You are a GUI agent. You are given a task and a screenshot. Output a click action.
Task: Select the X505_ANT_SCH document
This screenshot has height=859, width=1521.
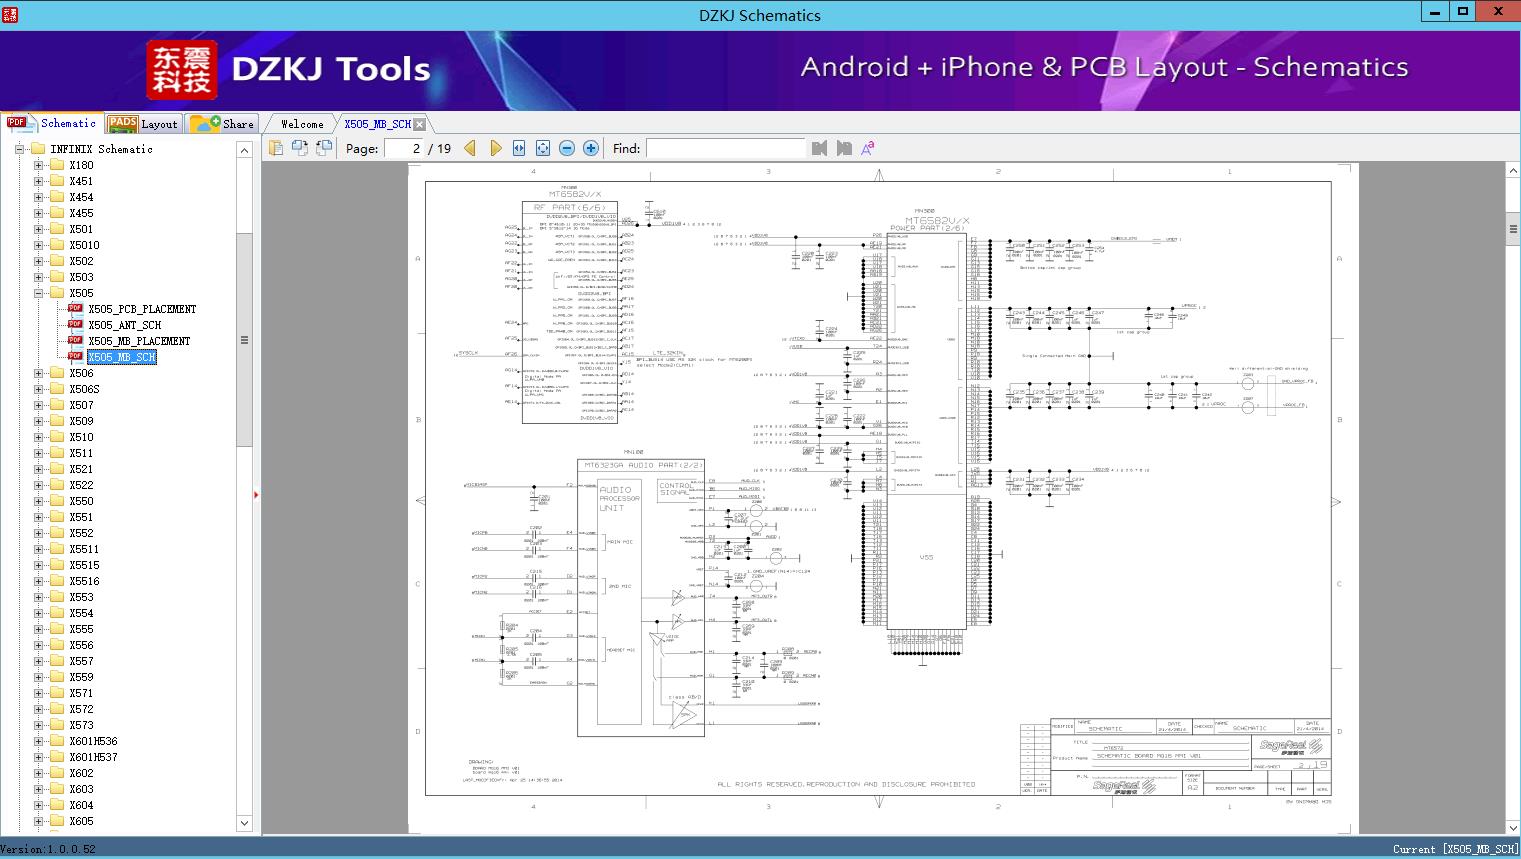point(124,325)
